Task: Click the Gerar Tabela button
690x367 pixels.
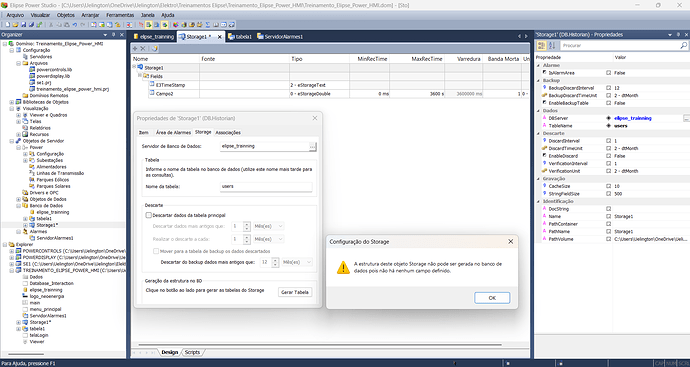Action: click(295, 292)
